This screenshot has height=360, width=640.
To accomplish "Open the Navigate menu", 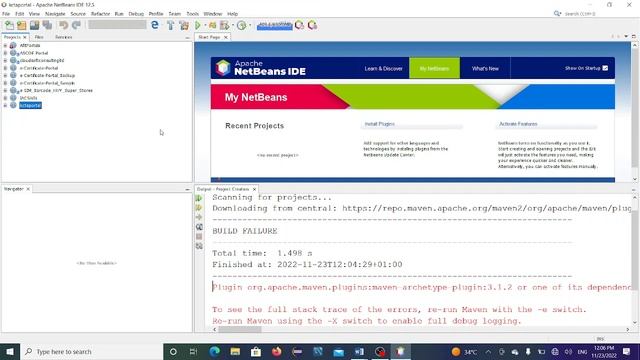I will [55, 13].
